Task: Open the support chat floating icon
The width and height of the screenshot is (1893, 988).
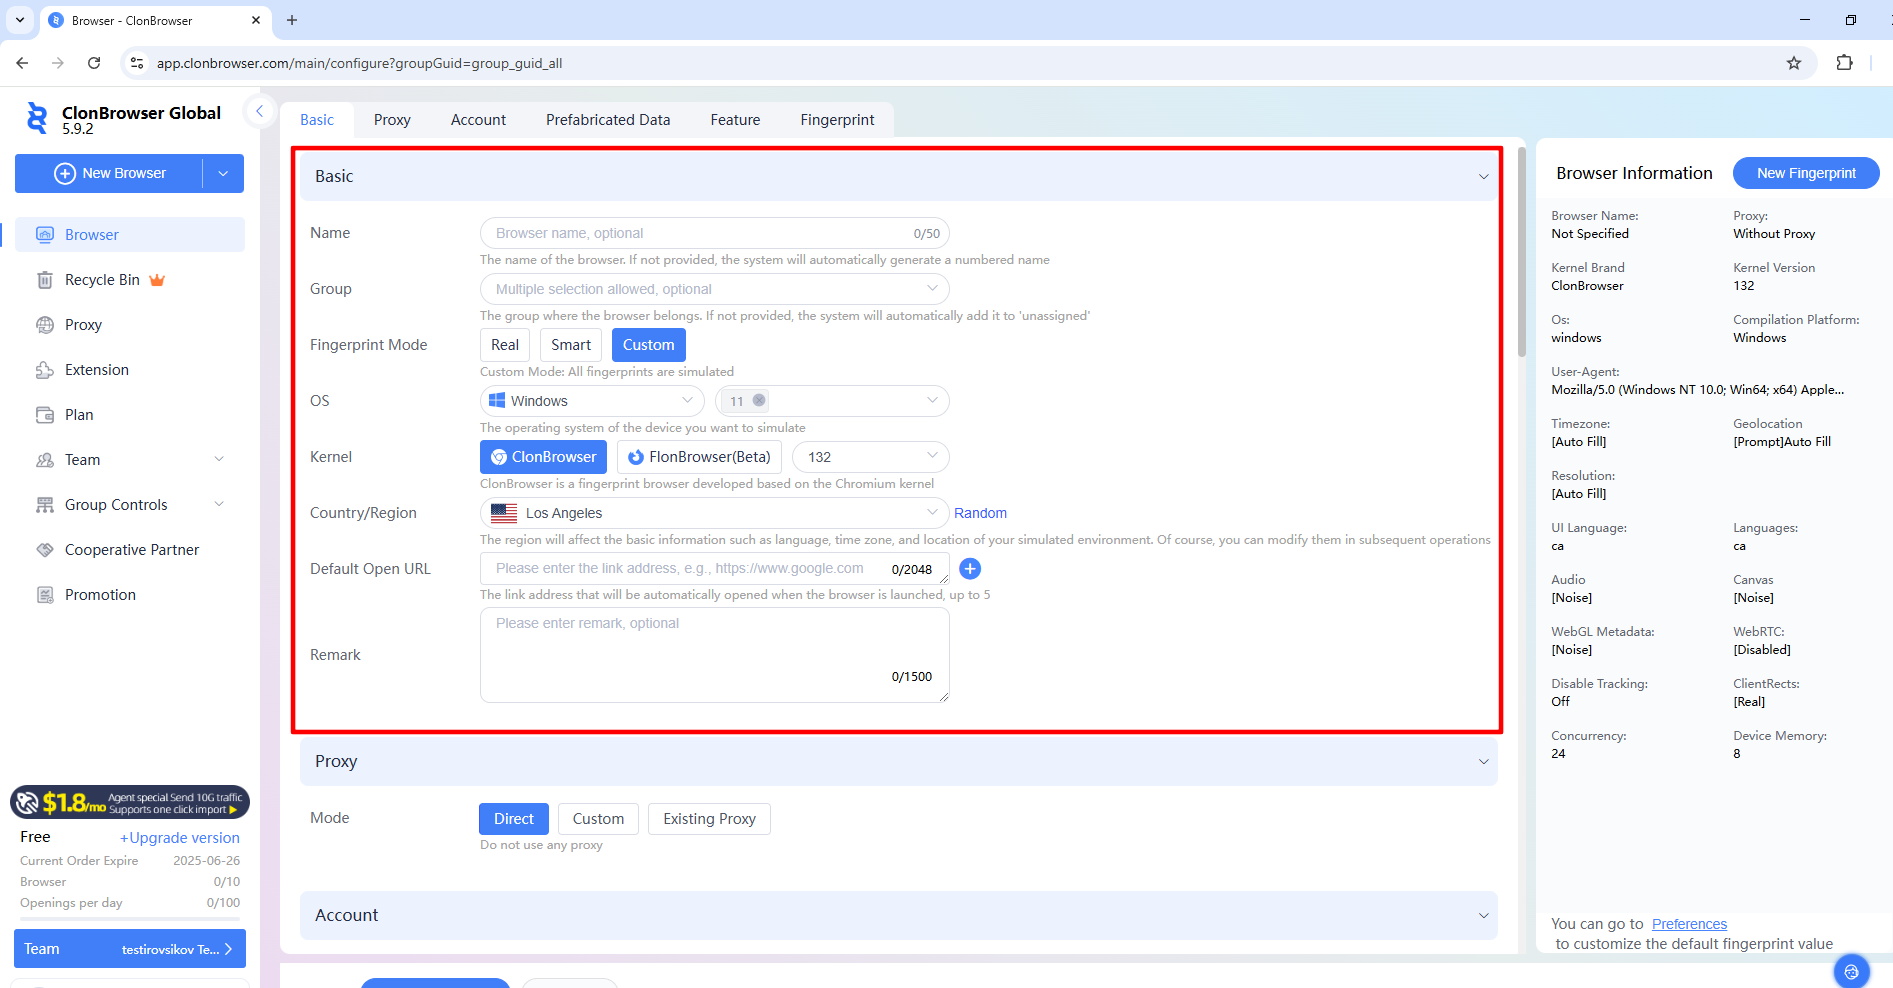Action: [x=1851, y=971]
